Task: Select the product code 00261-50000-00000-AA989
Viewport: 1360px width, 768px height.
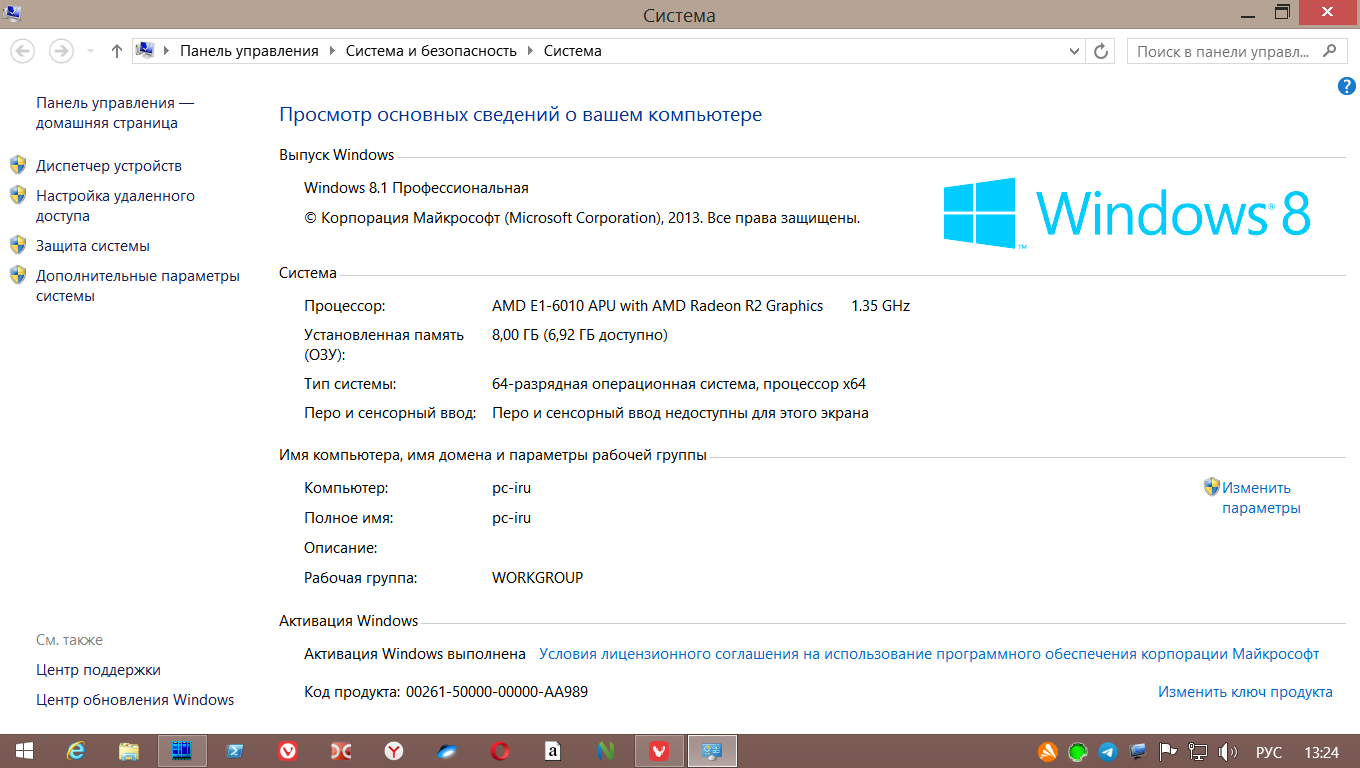Action: [497, 692]
